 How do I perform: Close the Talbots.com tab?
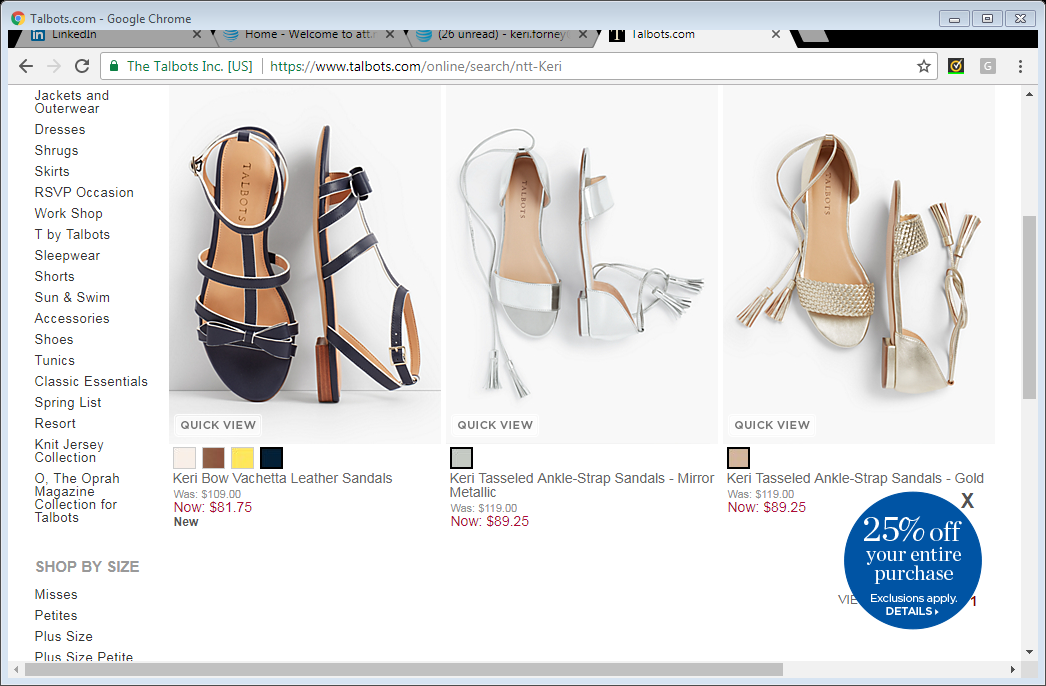click(776, 35)
